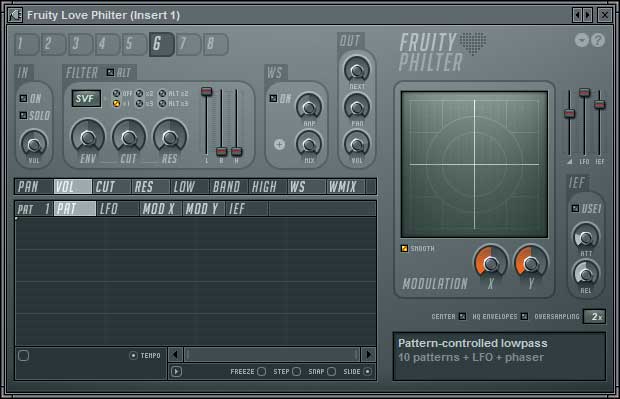
Task: Select the x2 filter mode radio
Action: [x=140, y=94]
